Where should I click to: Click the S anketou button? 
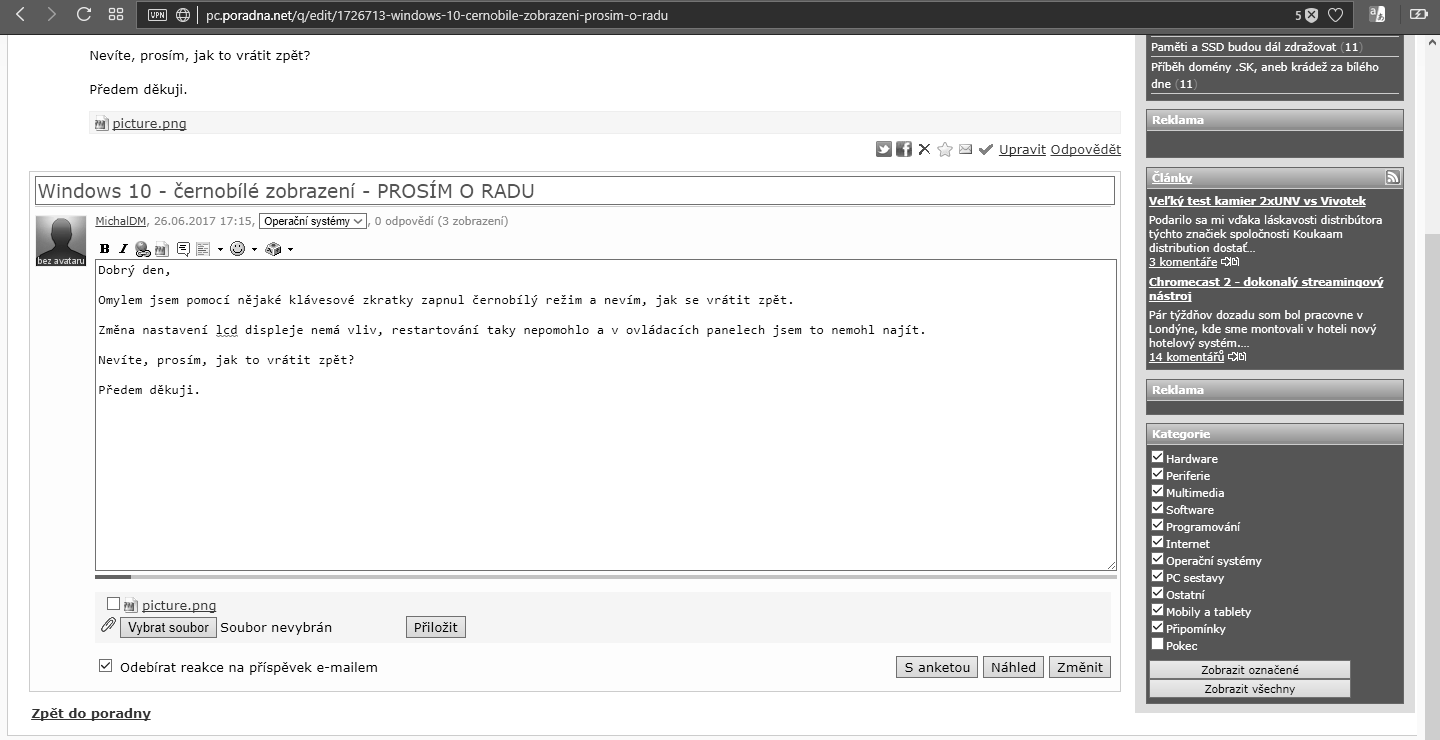(x=937, y=667)
